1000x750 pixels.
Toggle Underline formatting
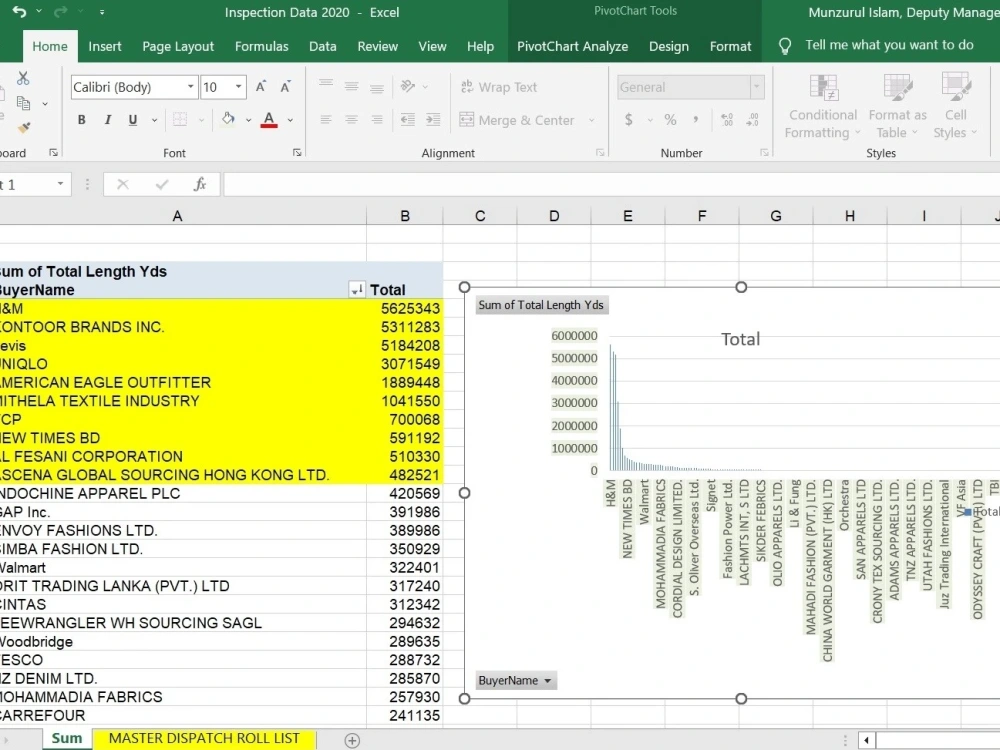pos(132,120)
